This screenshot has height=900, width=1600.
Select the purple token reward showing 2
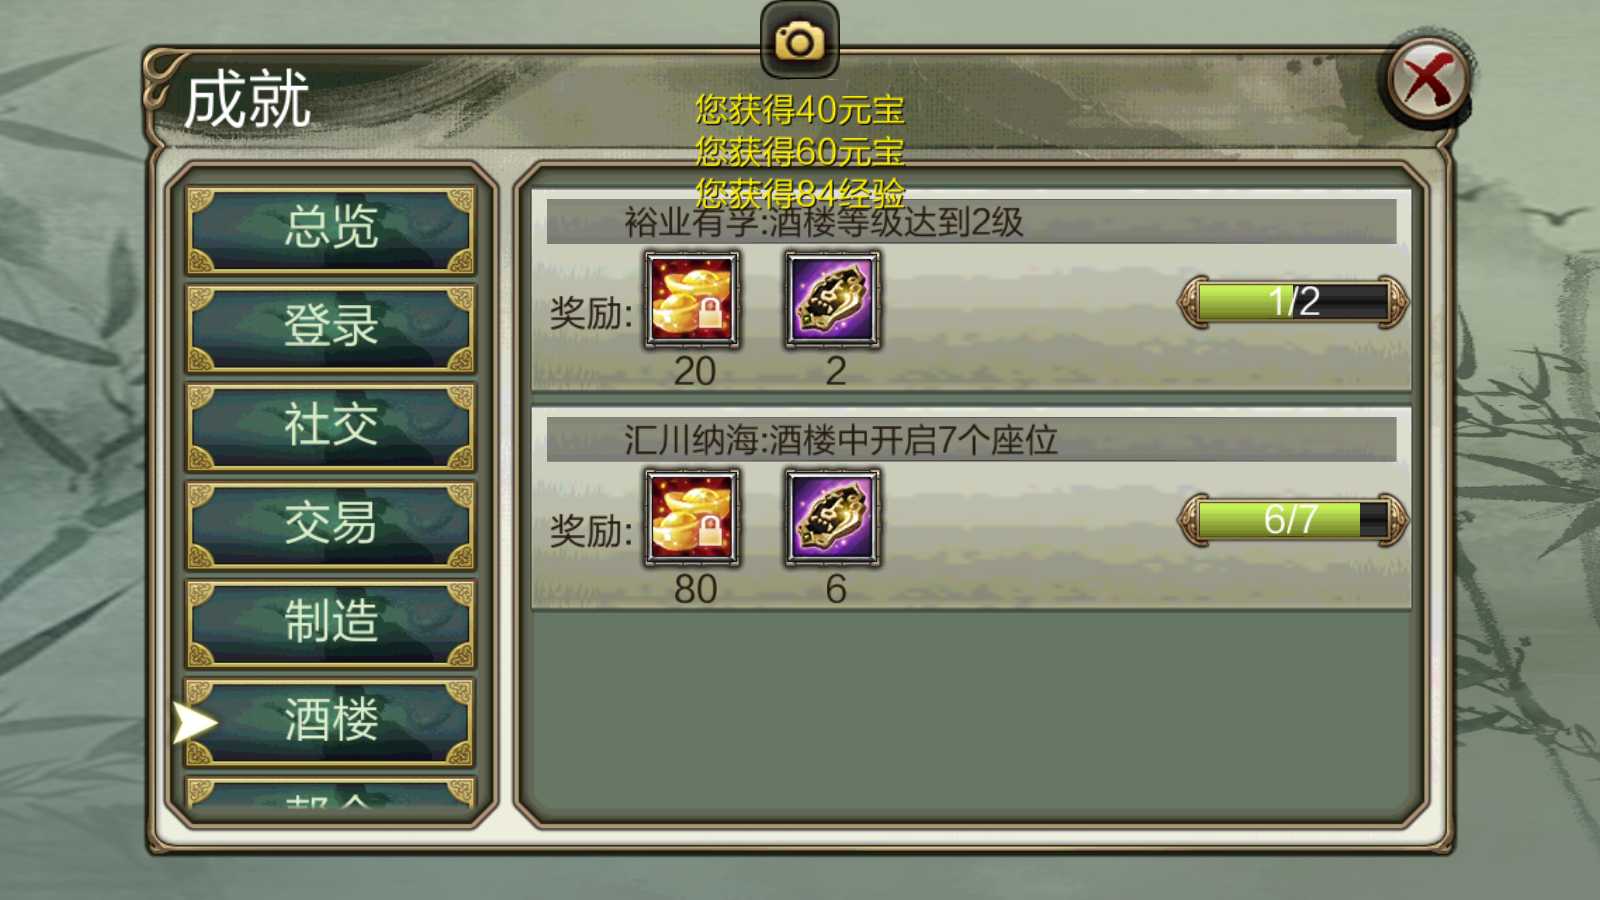[x=833, y=300]
